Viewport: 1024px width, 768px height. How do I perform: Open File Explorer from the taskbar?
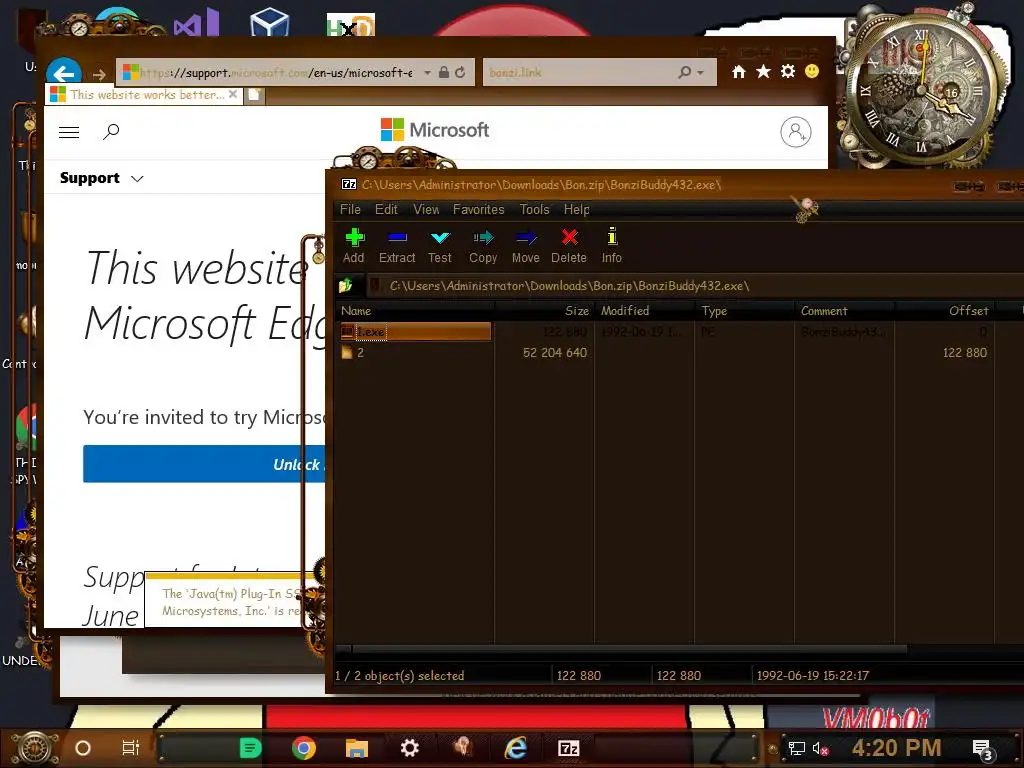357,748
